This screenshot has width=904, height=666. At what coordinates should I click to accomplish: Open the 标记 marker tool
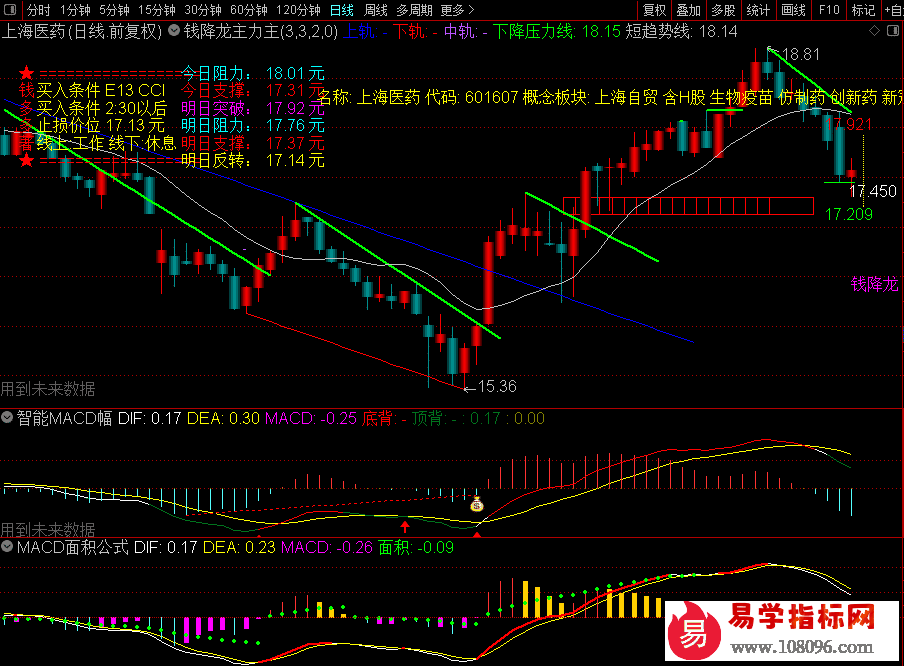click(x=863, y=10)
